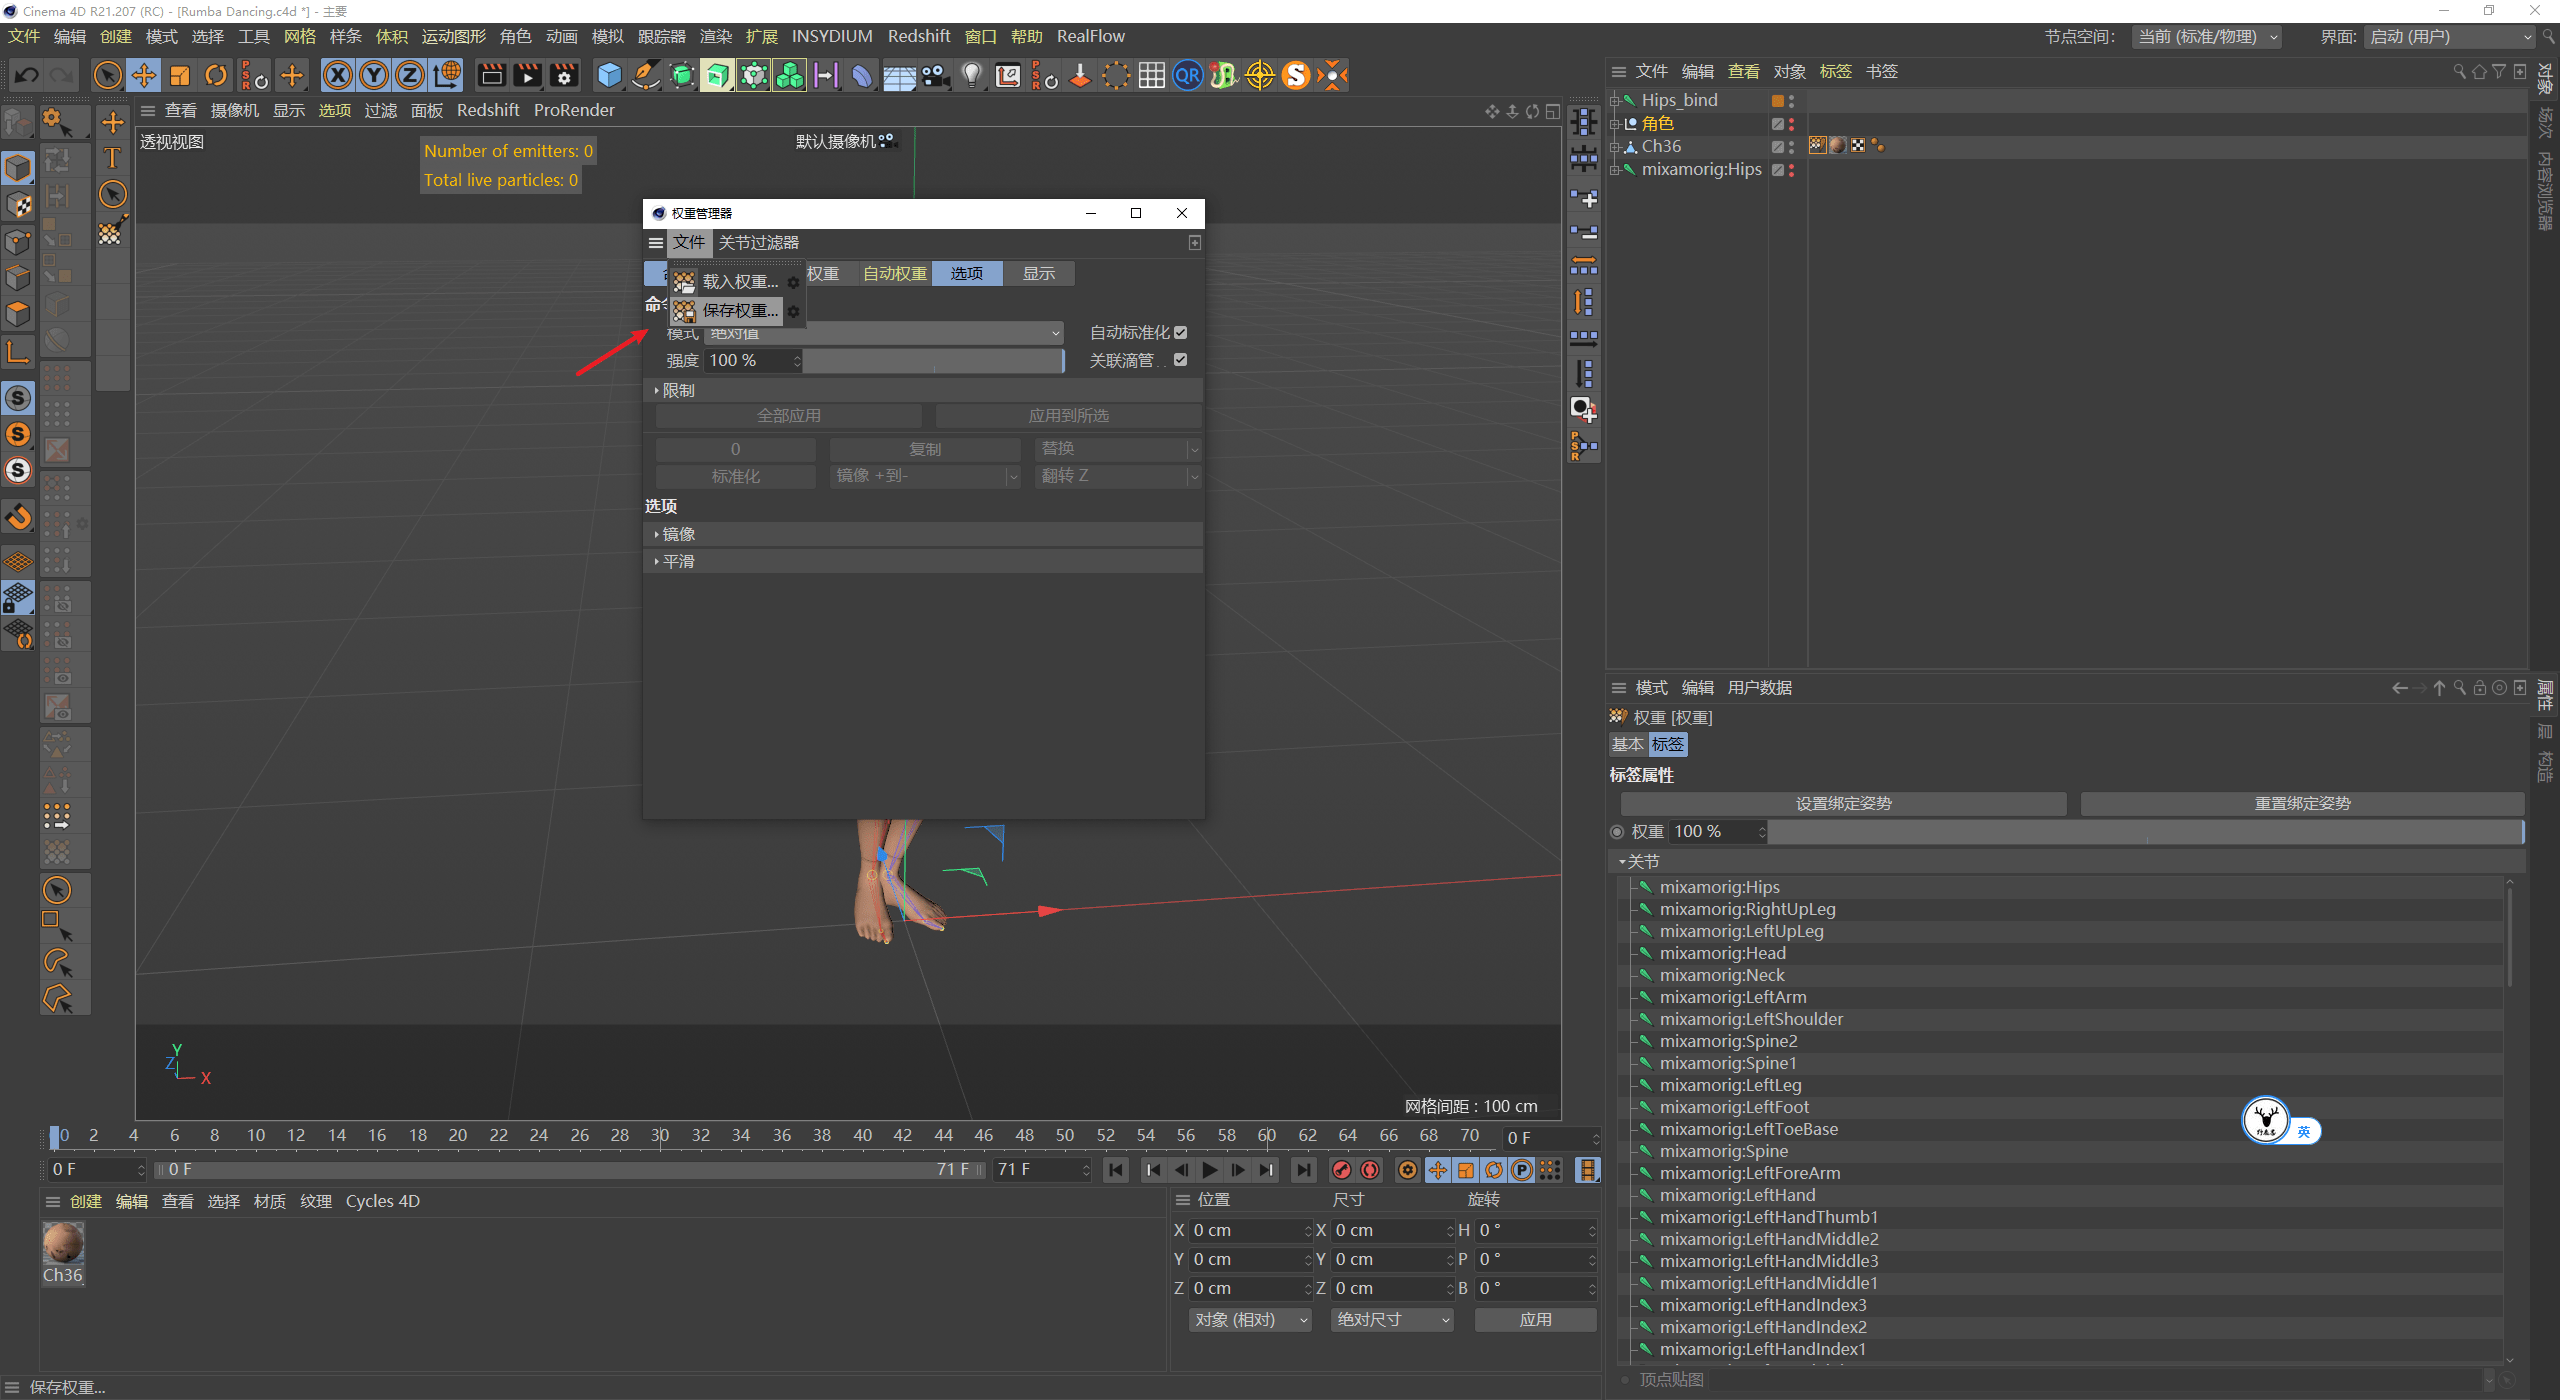
Task: Open the 翻转 Z dropdown arrow
Action: click(x=1194, y=476)
